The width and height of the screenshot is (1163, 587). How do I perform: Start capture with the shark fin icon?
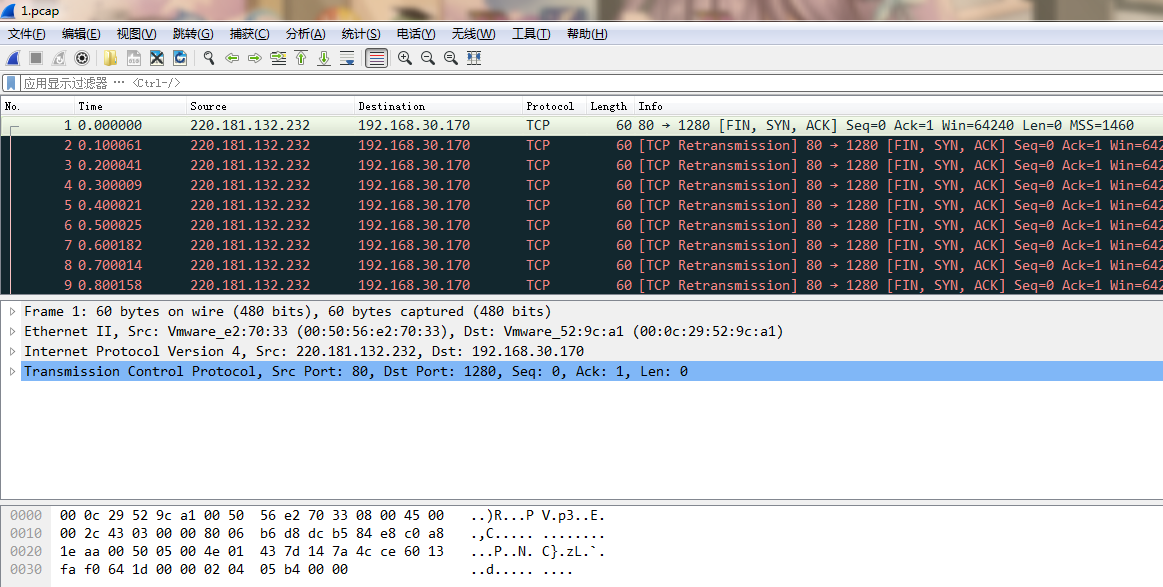(13, 58)
